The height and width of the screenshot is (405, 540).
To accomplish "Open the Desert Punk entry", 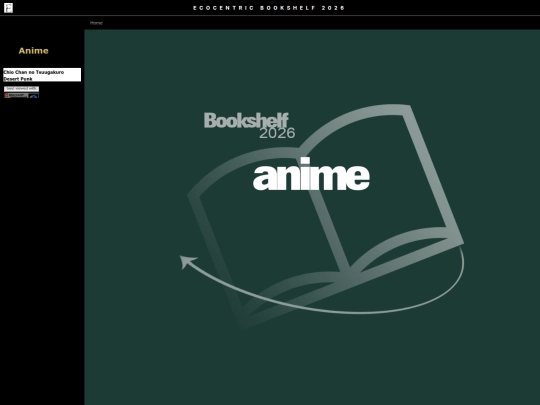I will pos(18,79).
